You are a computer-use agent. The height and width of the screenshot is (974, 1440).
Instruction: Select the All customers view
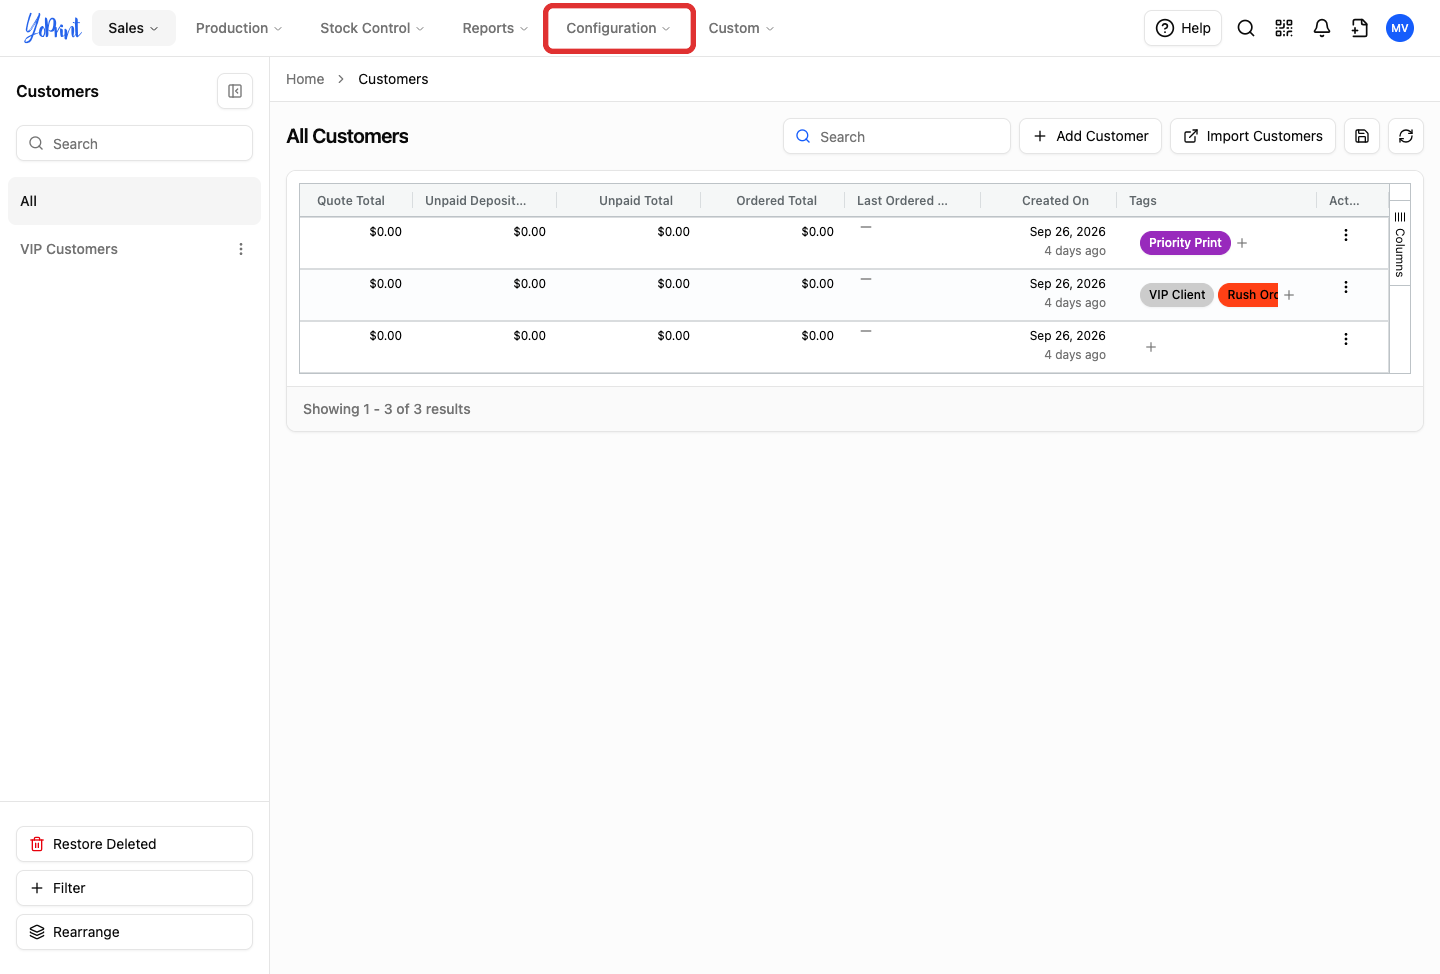[134, 201]
